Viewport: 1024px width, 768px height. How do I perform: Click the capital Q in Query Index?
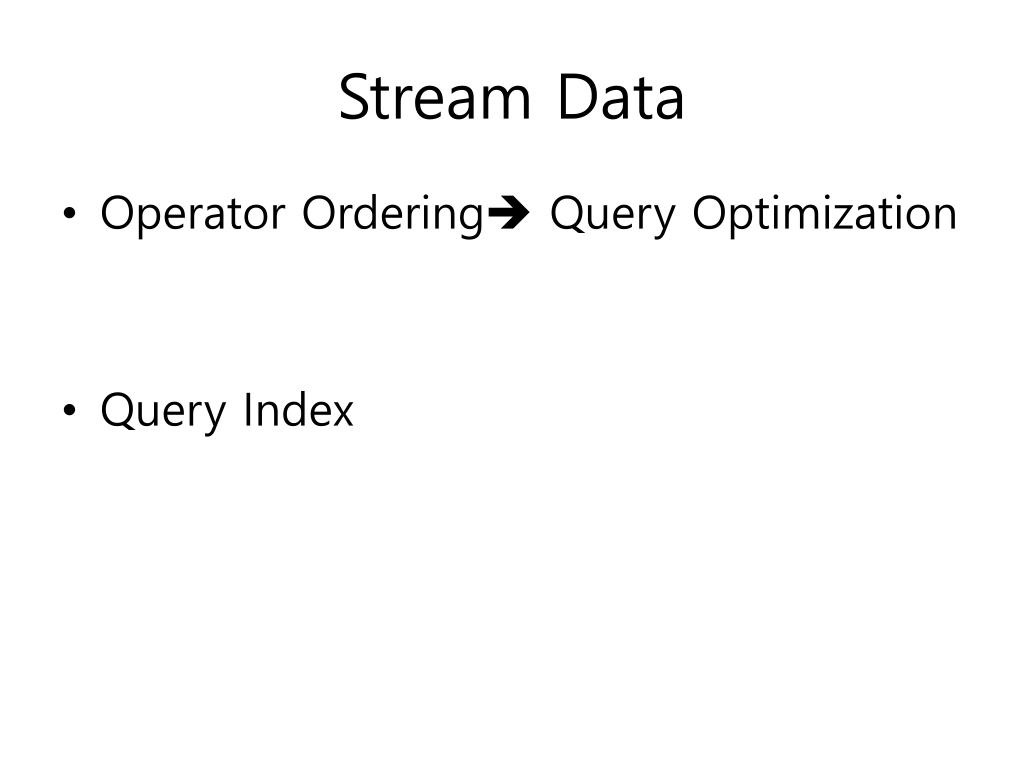tap(118, 411)
